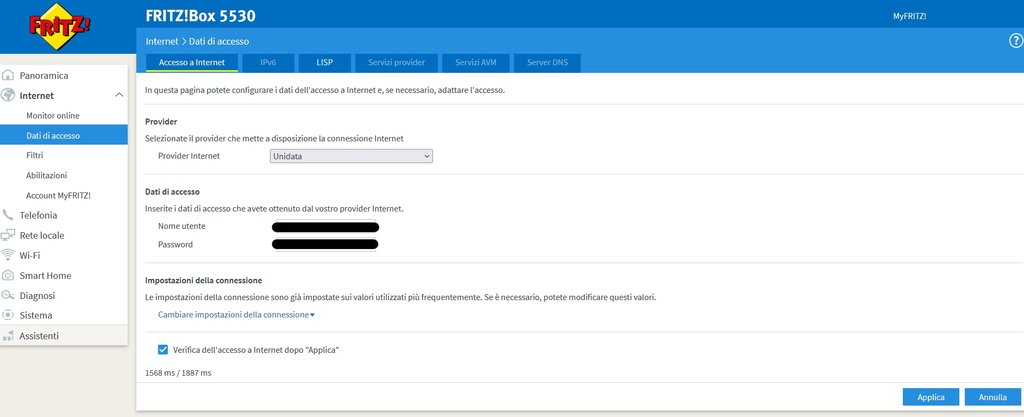Open the Wi-Fi menu
The image size is (1024, 417).
click(29, 255)
